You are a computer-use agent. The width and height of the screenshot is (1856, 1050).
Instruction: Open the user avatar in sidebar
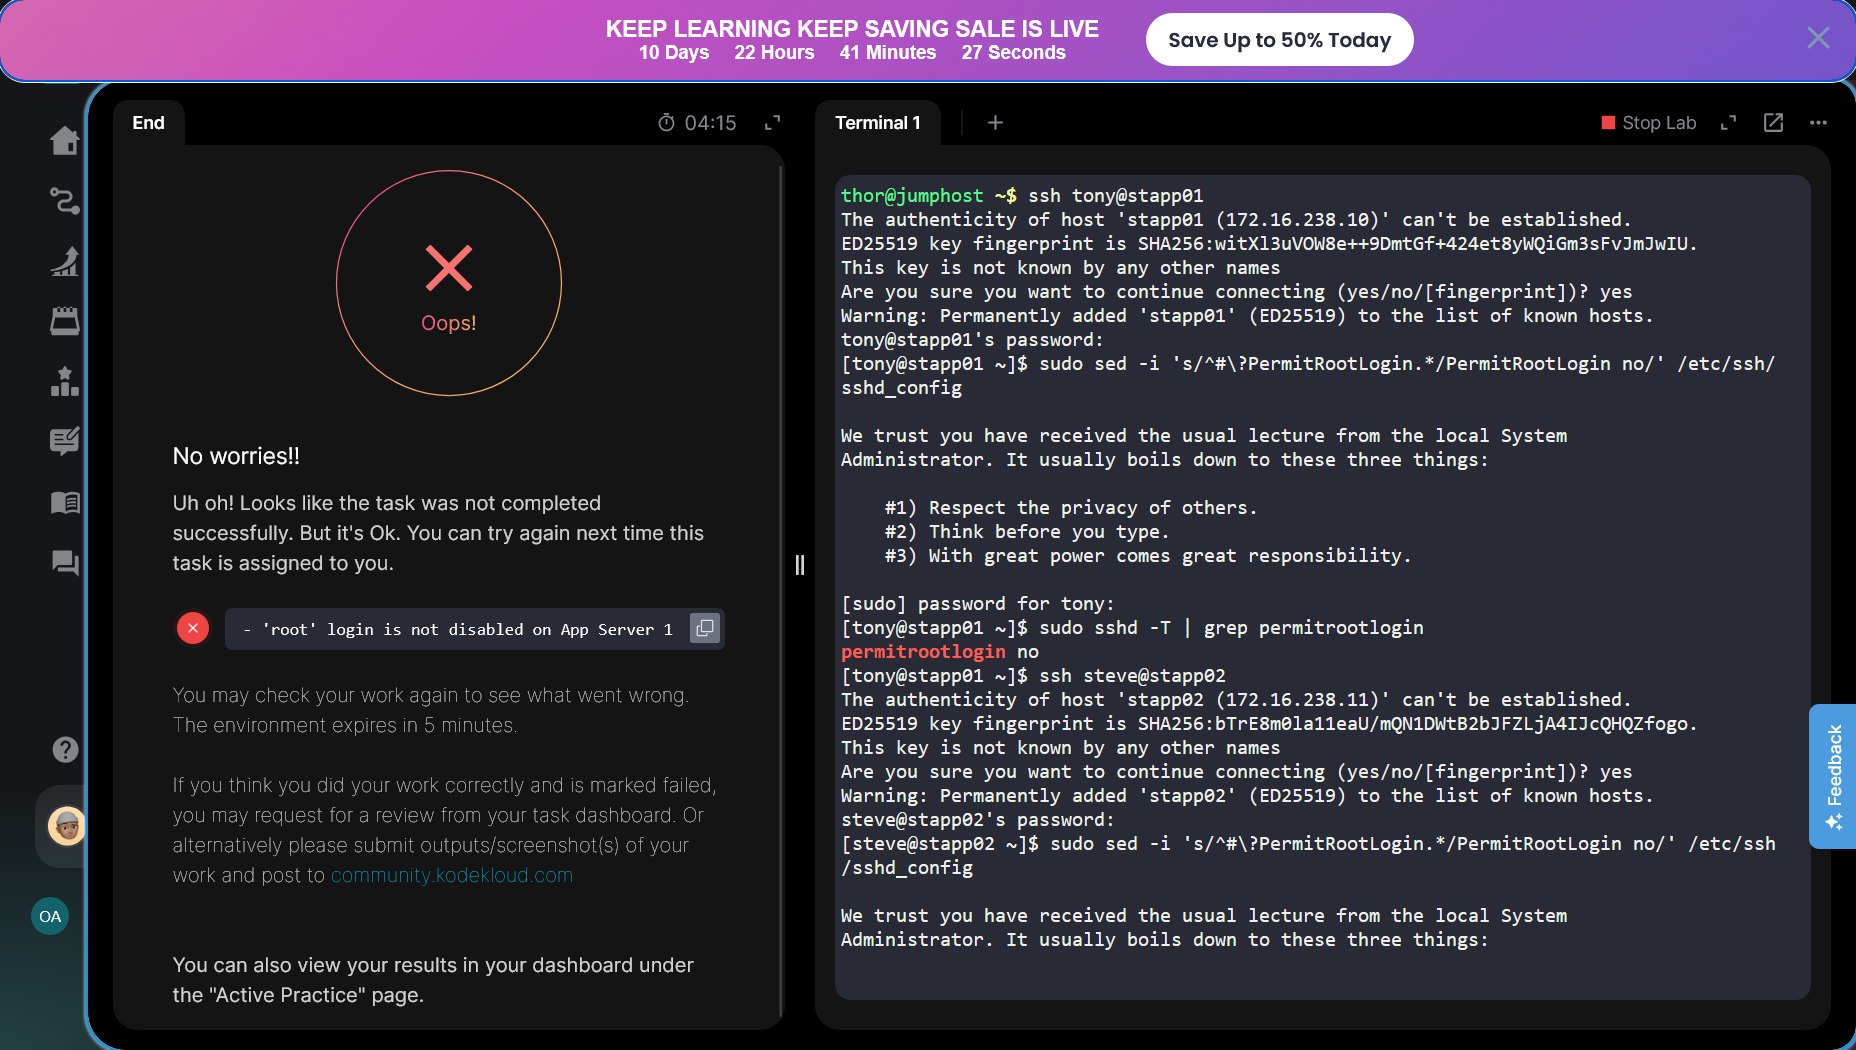click(x=67, y=826)
